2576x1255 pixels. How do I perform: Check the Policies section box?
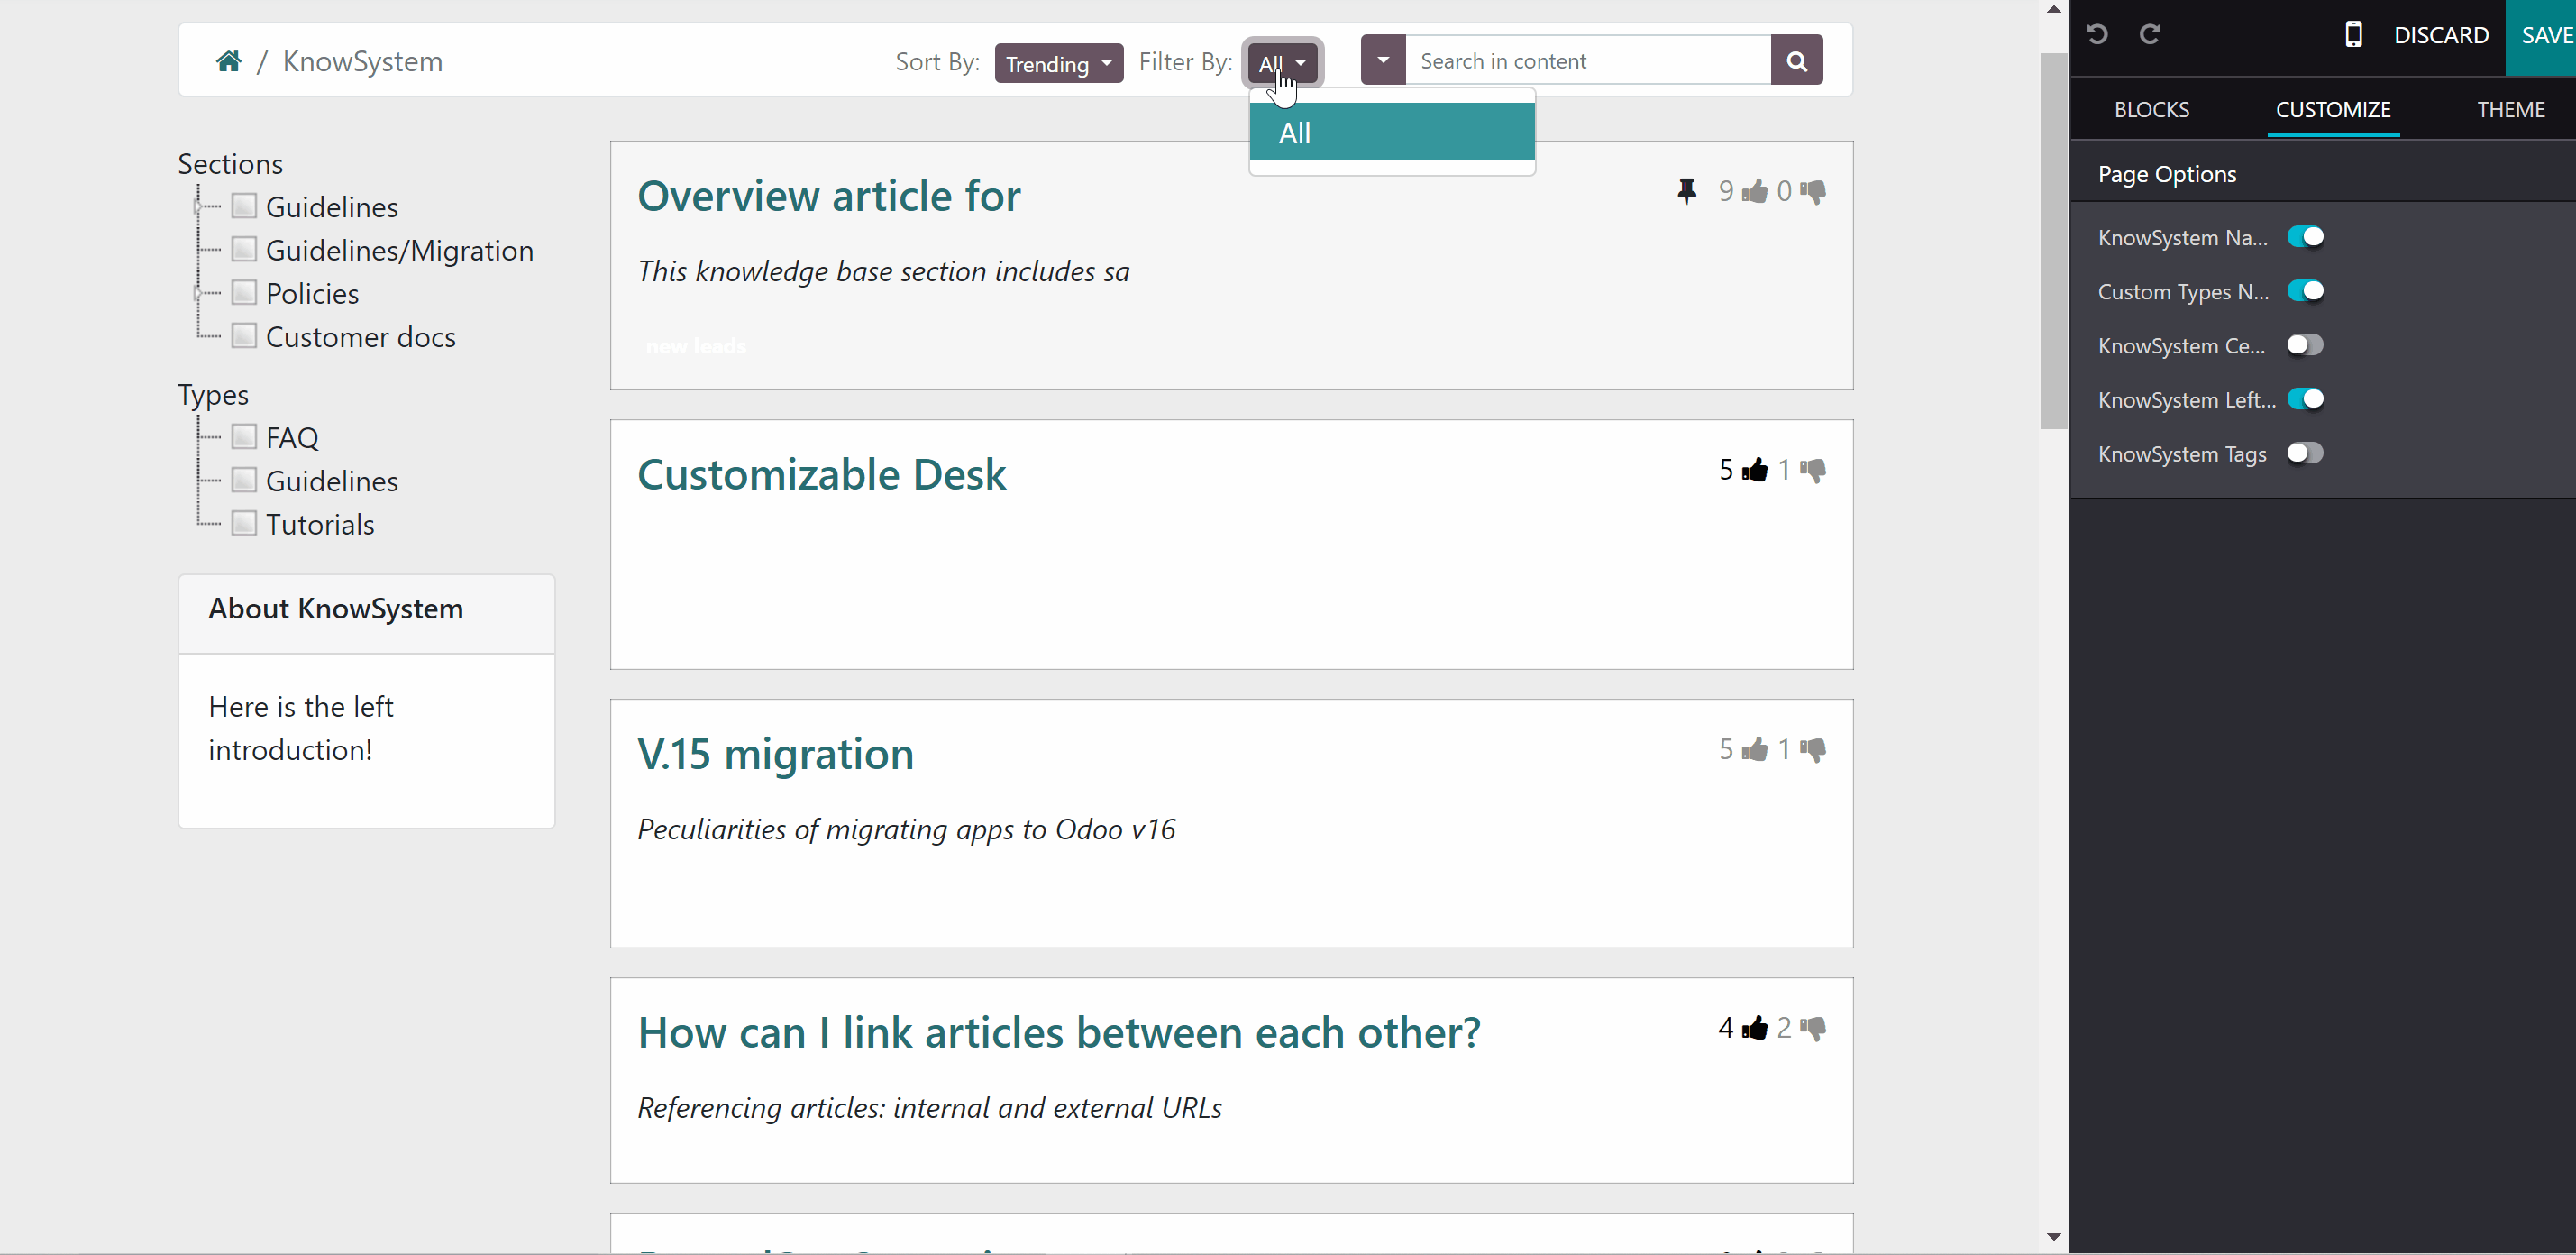(x=244, y=292)
